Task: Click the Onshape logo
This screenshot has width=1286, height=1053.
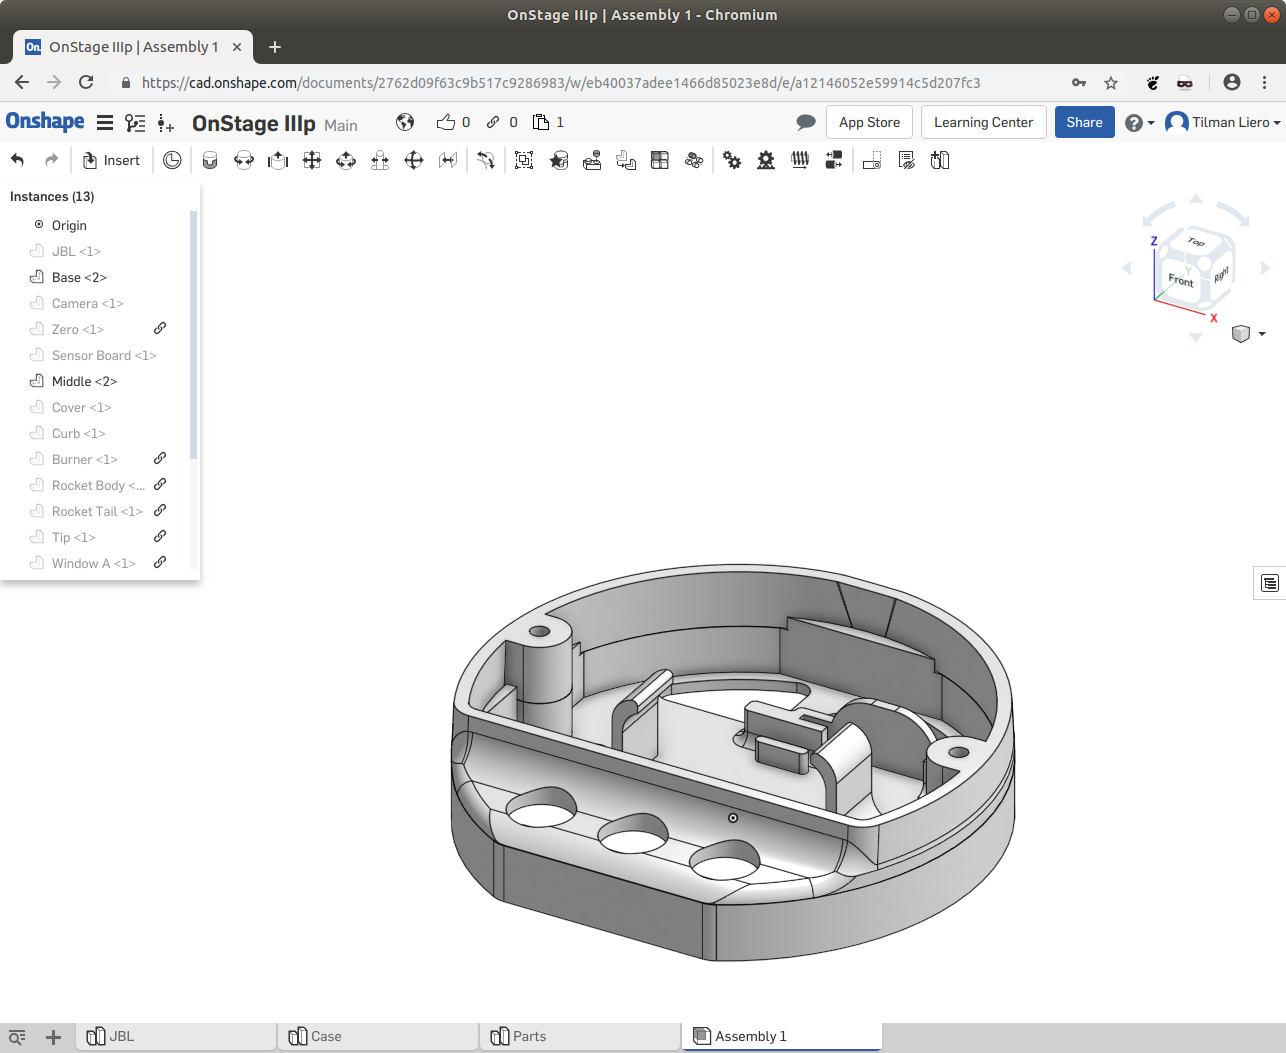Action: tap(45, 122)
